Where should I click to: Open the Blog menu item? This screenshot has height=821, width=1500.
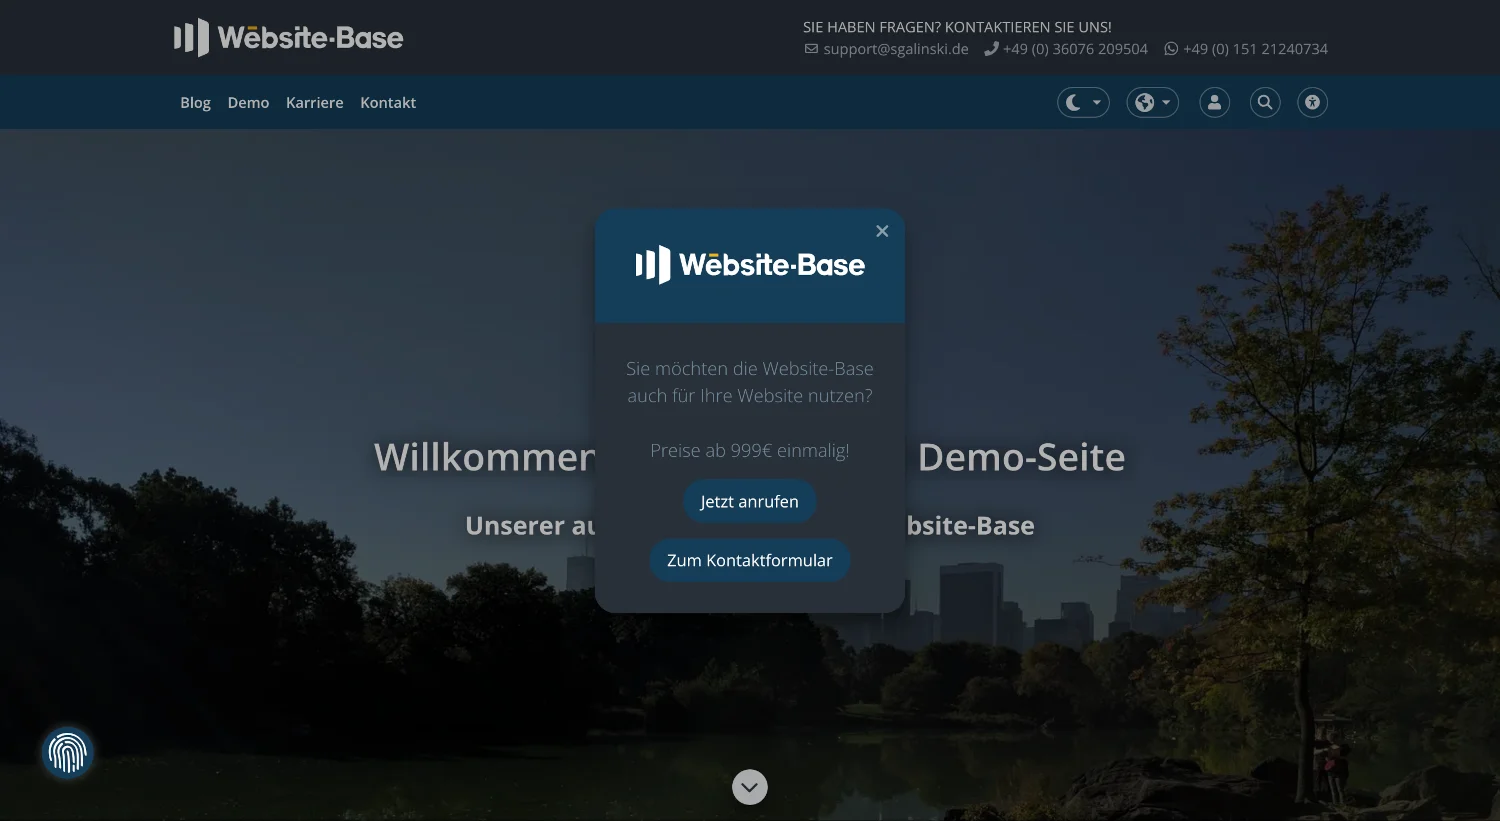pos(195,102)
